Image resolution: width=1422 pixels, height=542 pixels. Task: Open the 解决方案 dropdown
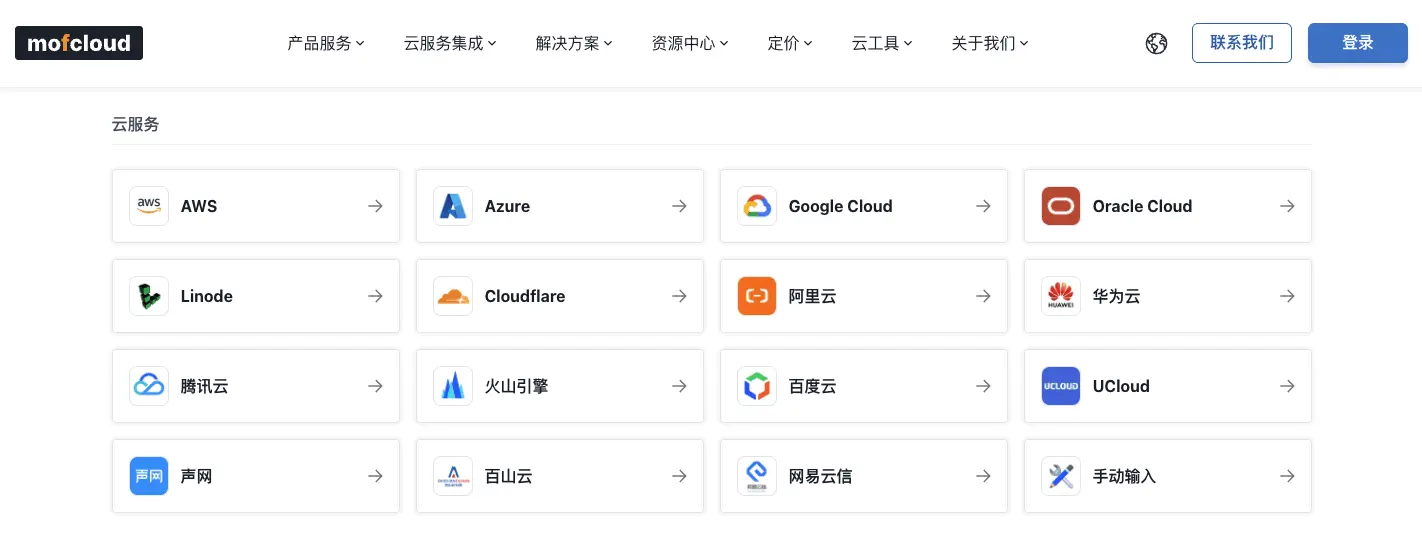[574, 43]
